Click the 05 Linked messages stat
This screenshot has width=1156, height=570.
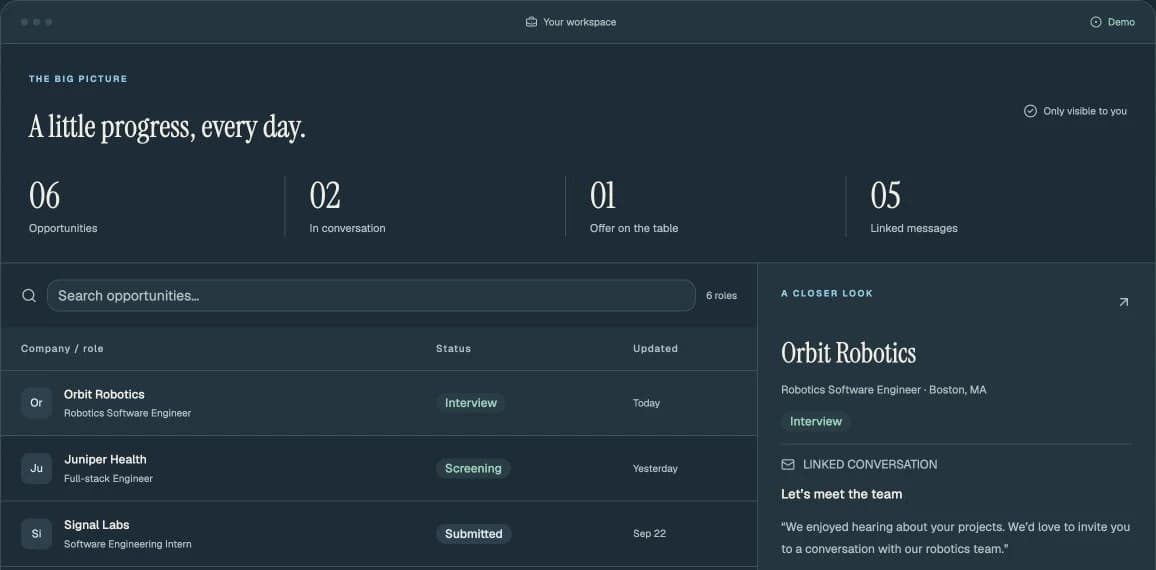click(914, 206)
